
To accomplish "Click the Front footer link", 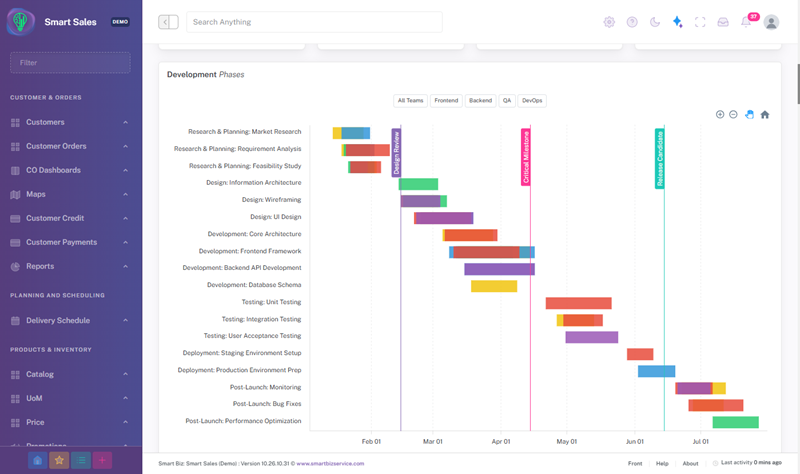I will pos(635,463).
